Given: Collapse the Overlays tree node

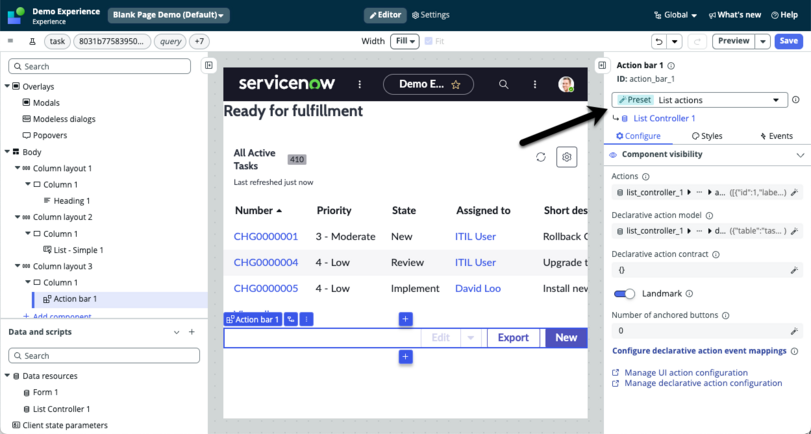Looking at the screenshot, I should 7,86.
